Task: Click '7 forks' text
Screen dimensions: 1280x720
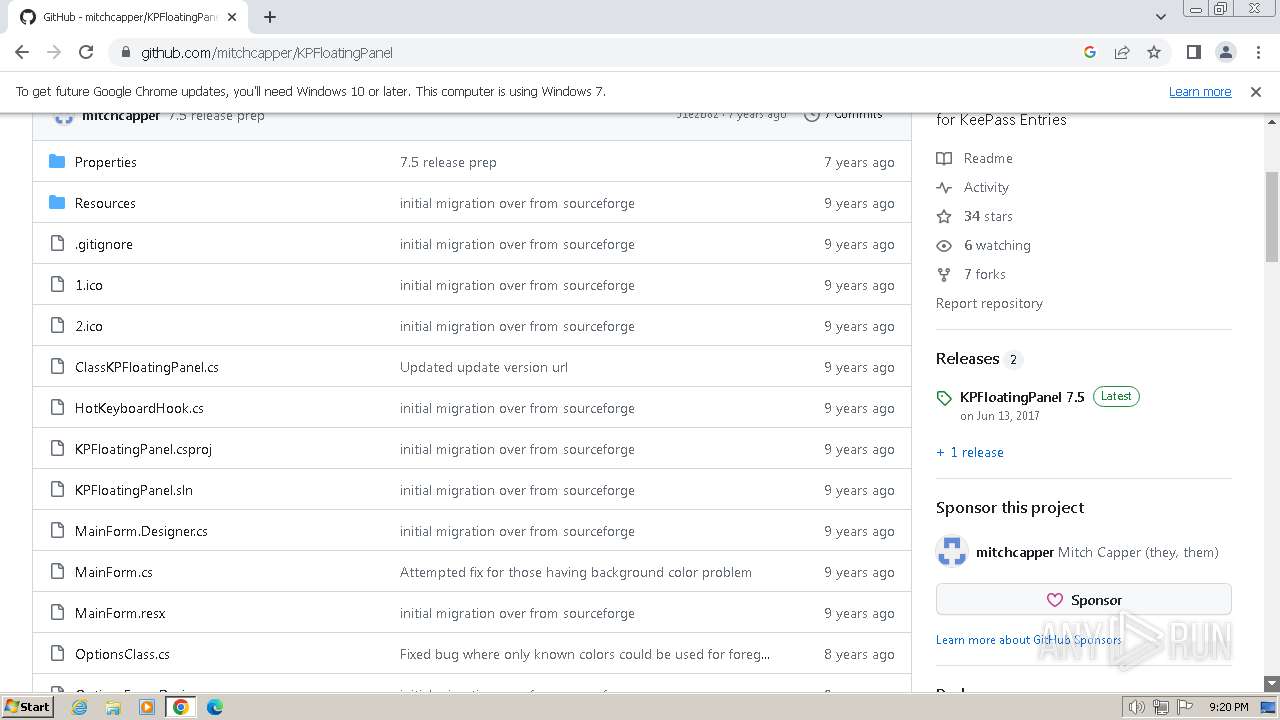Action: [x=985, y=274]
